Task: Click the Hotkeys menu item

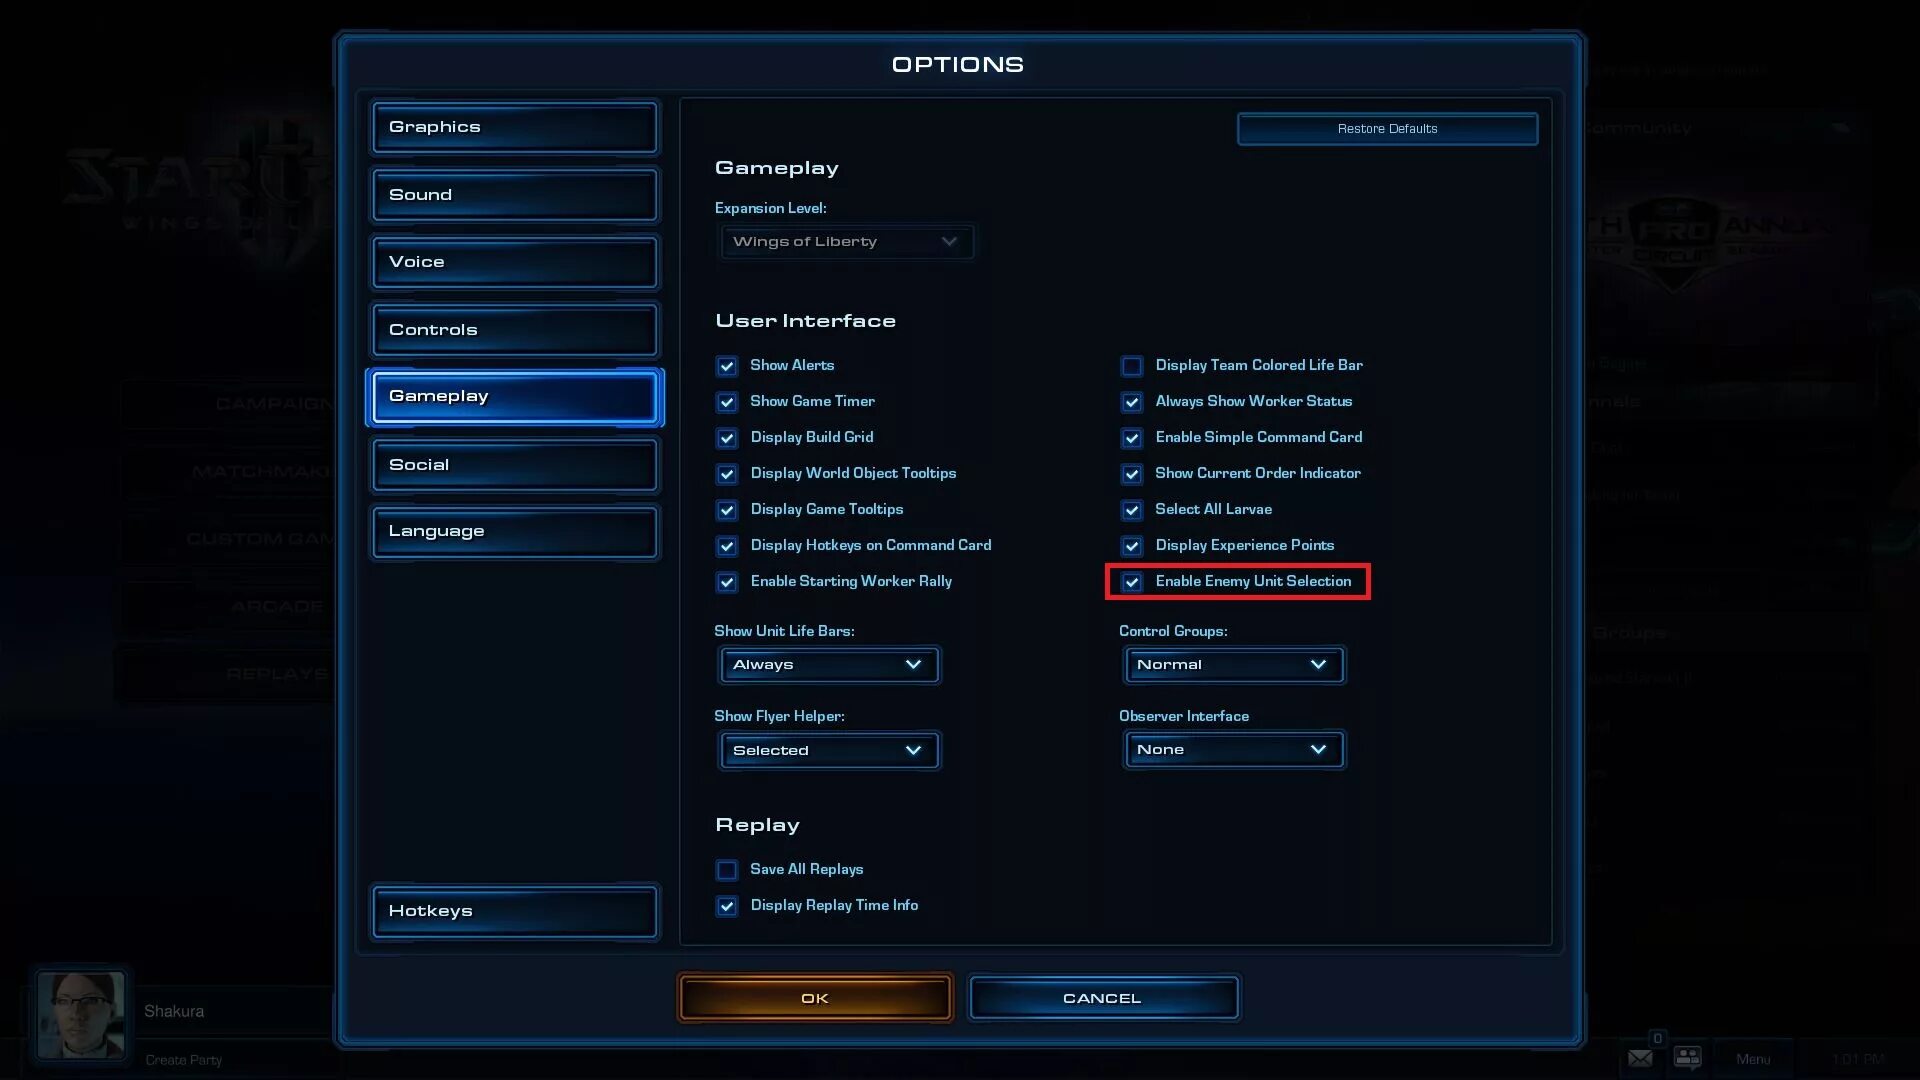Action: (x=513, y=910)
